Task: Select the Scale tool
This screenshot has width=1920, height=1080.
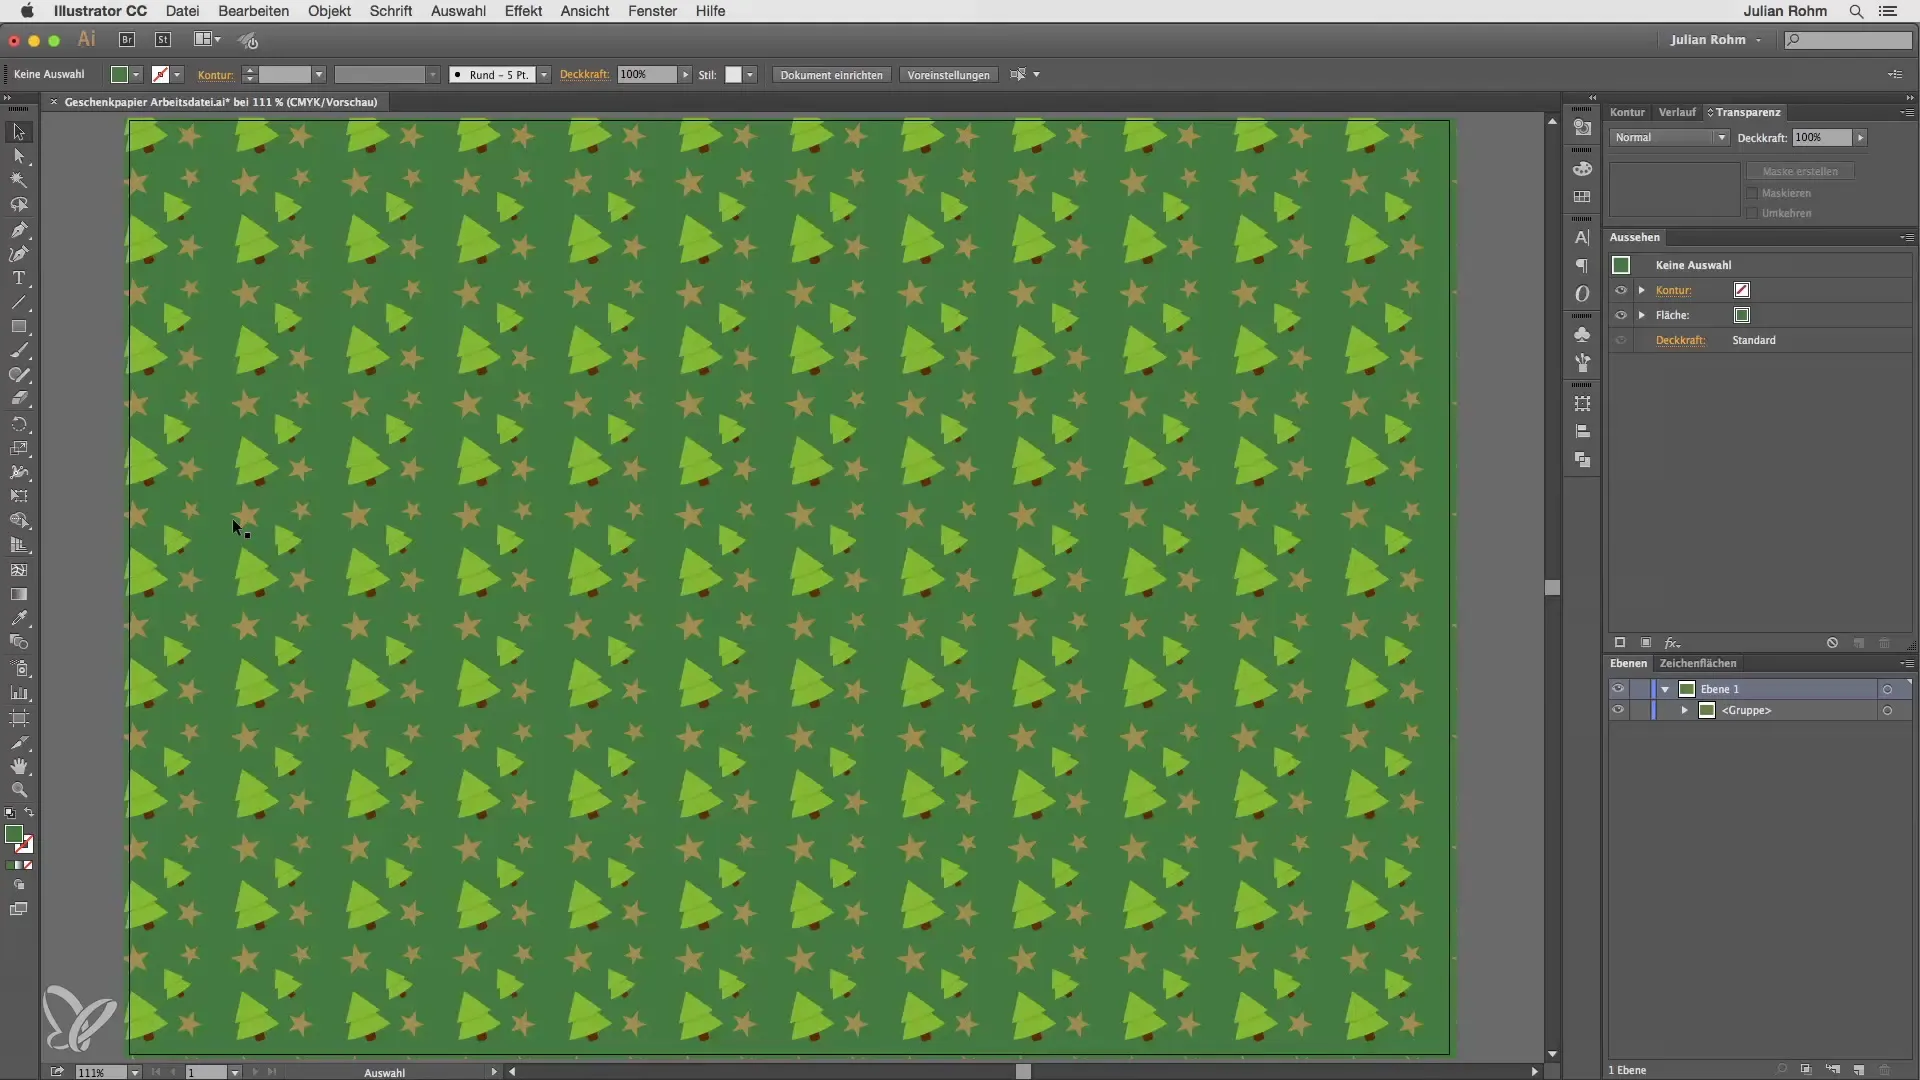Action: click(19, 449)
